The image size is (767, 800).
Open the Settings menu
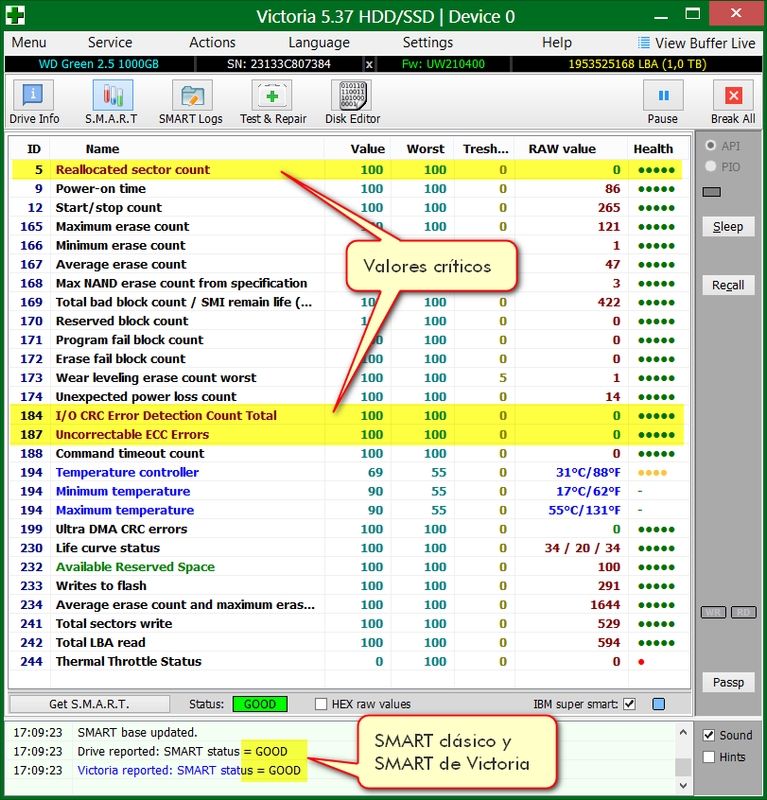tap(428, 42)
